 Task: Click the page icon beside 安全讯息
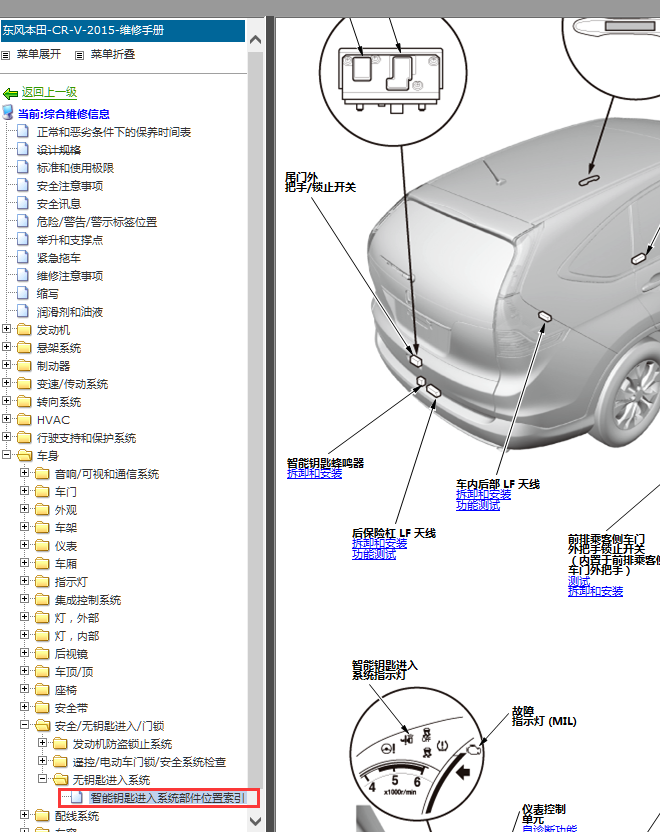[x=23, y=203]
